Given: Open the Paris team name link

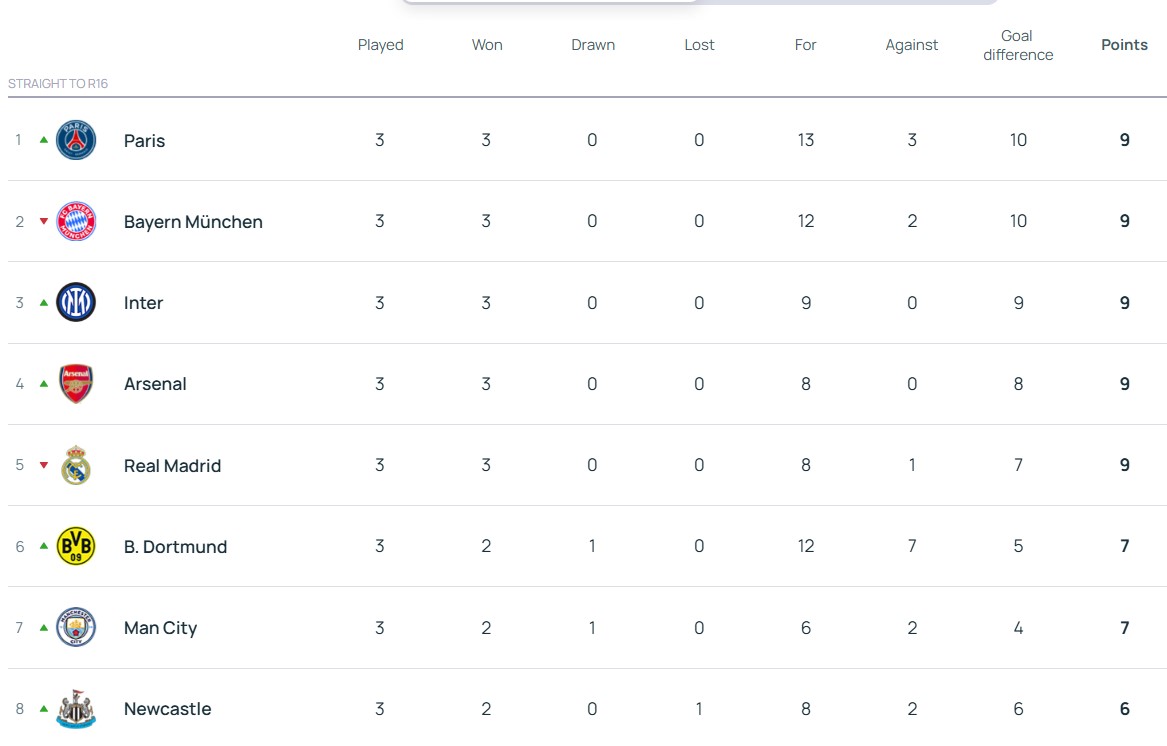Looking at the screenshot, I should pyautogui.click(x=144, y=141).
